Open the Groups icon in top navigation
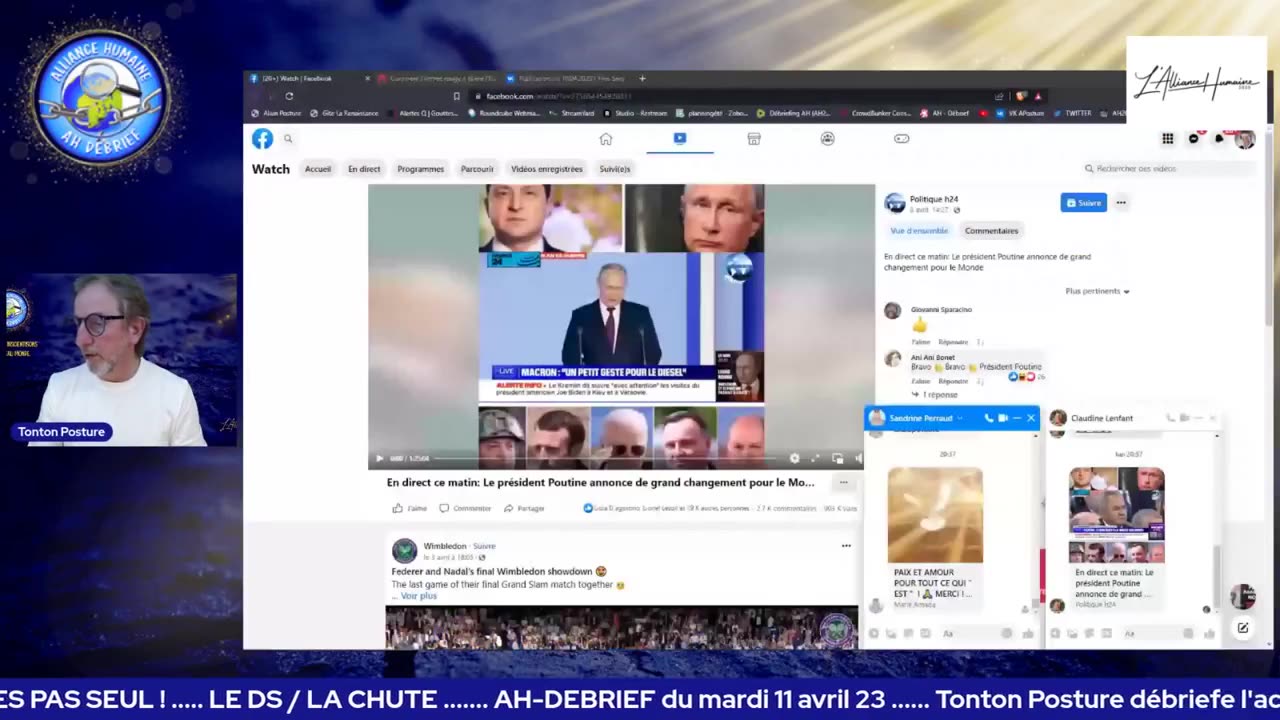Viewport: 1280px width, 720px height. pos(828,139)
